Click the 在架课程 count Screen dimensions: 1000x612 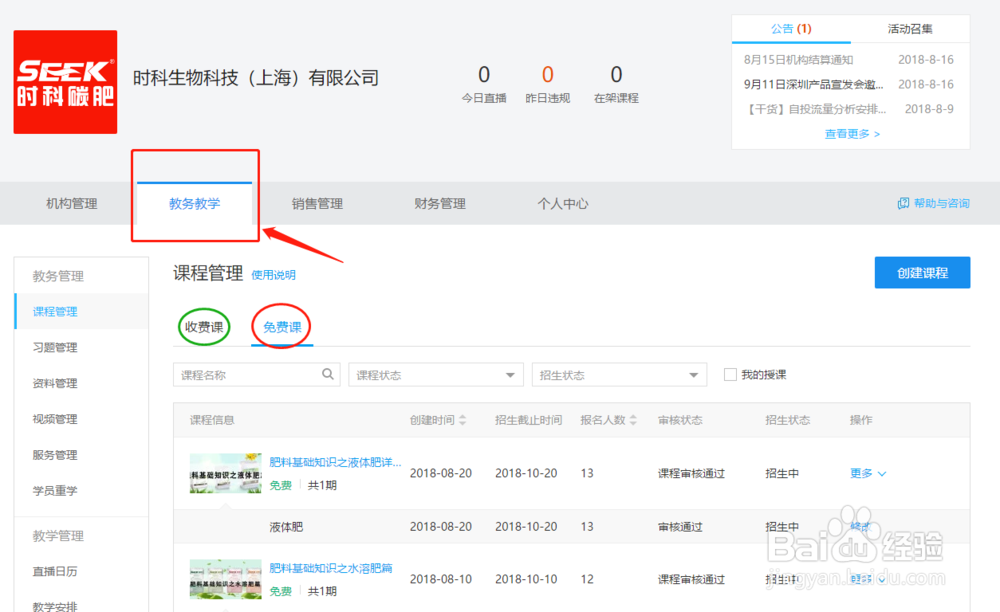[616, 75]
